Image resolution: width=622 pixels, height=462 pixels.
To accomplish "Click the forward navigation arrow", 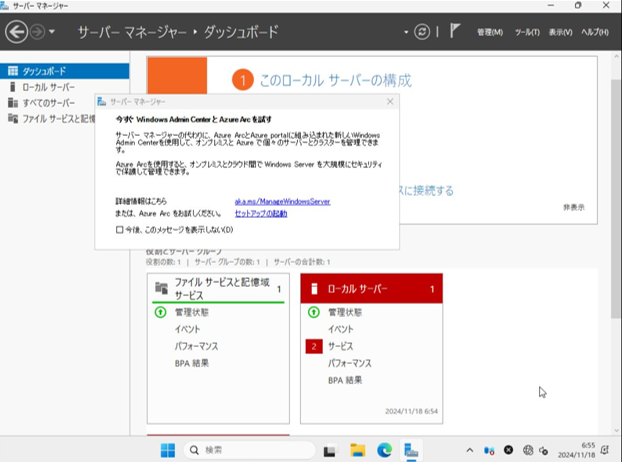I will (x=38, y=32).
